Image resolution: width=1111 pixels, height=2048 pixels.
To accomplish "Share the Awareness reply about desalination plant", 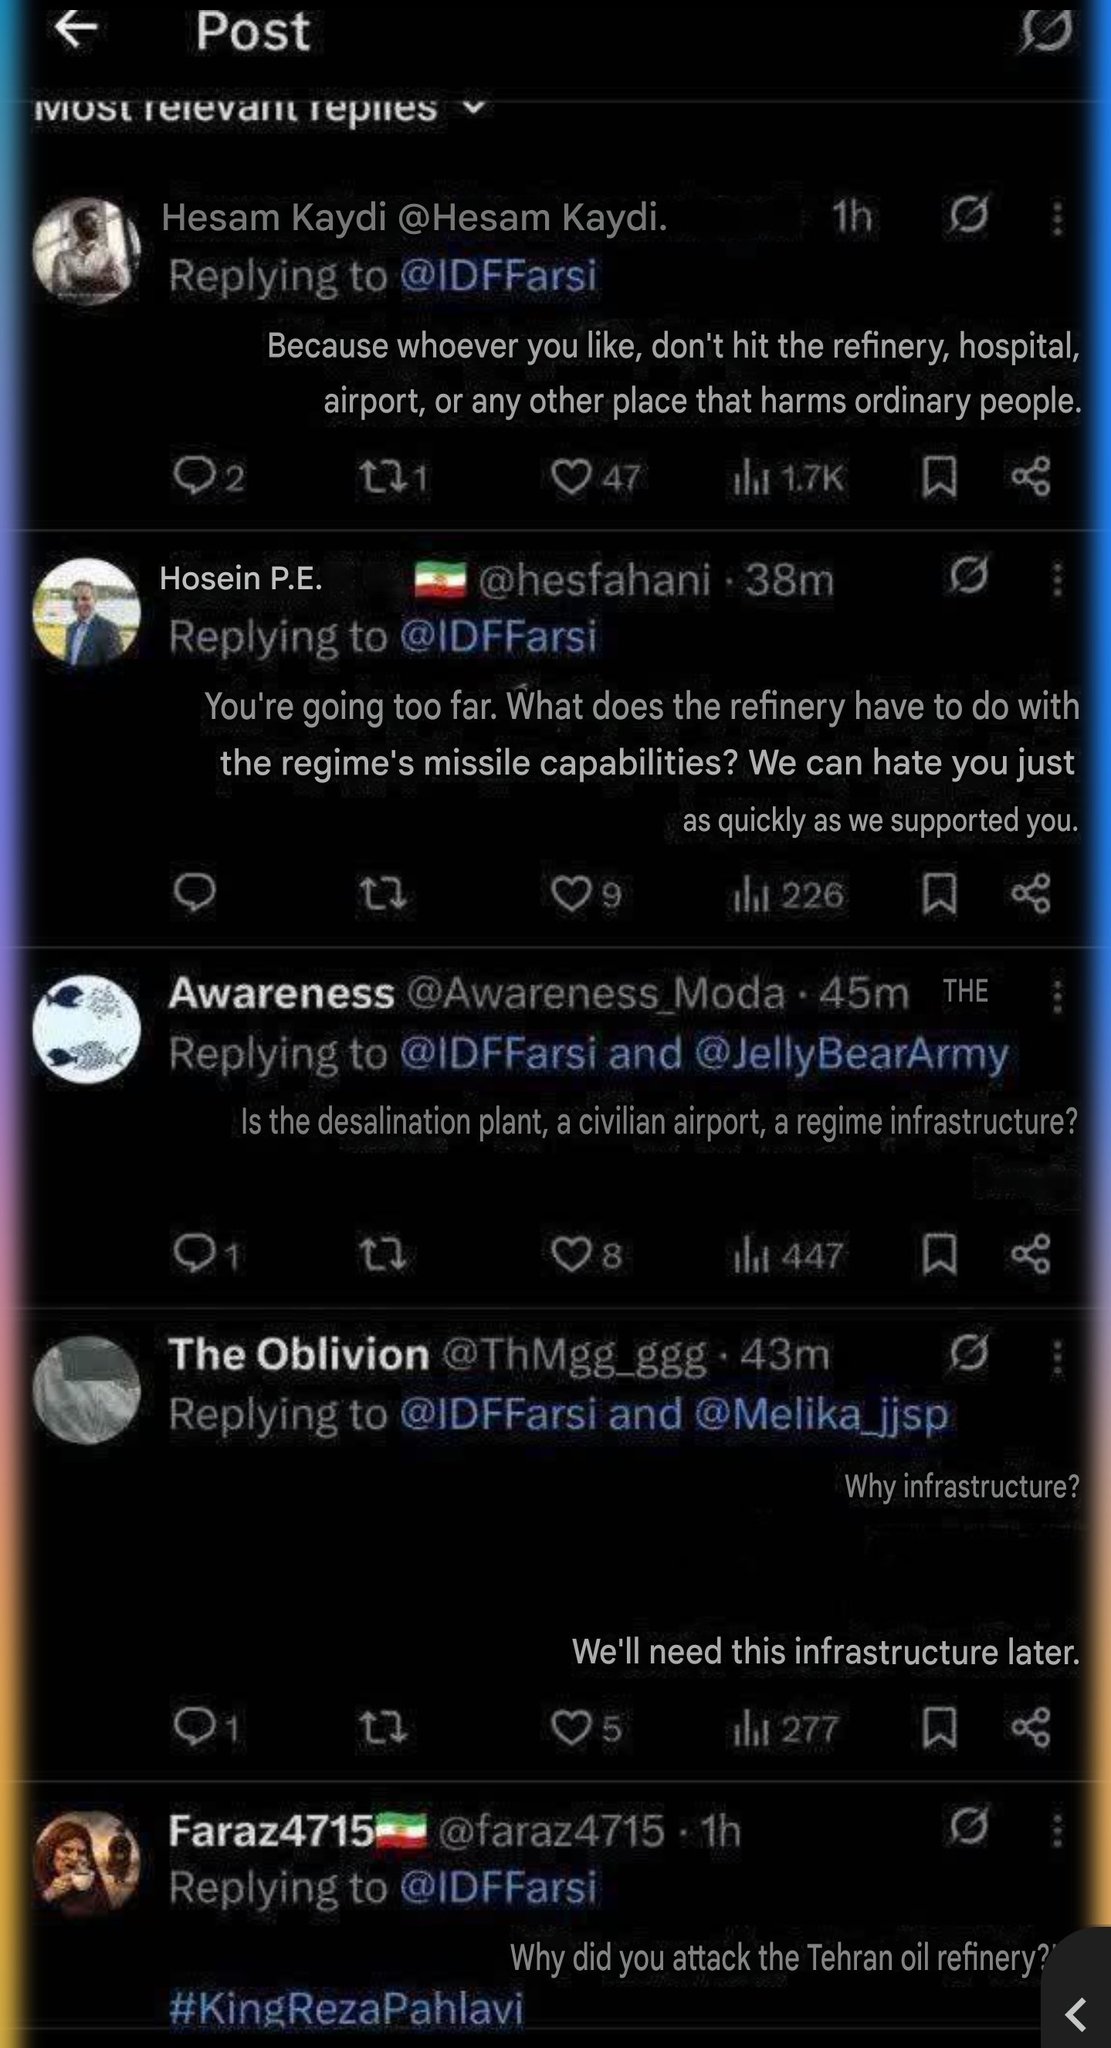I will [x=1030, y=1253].
